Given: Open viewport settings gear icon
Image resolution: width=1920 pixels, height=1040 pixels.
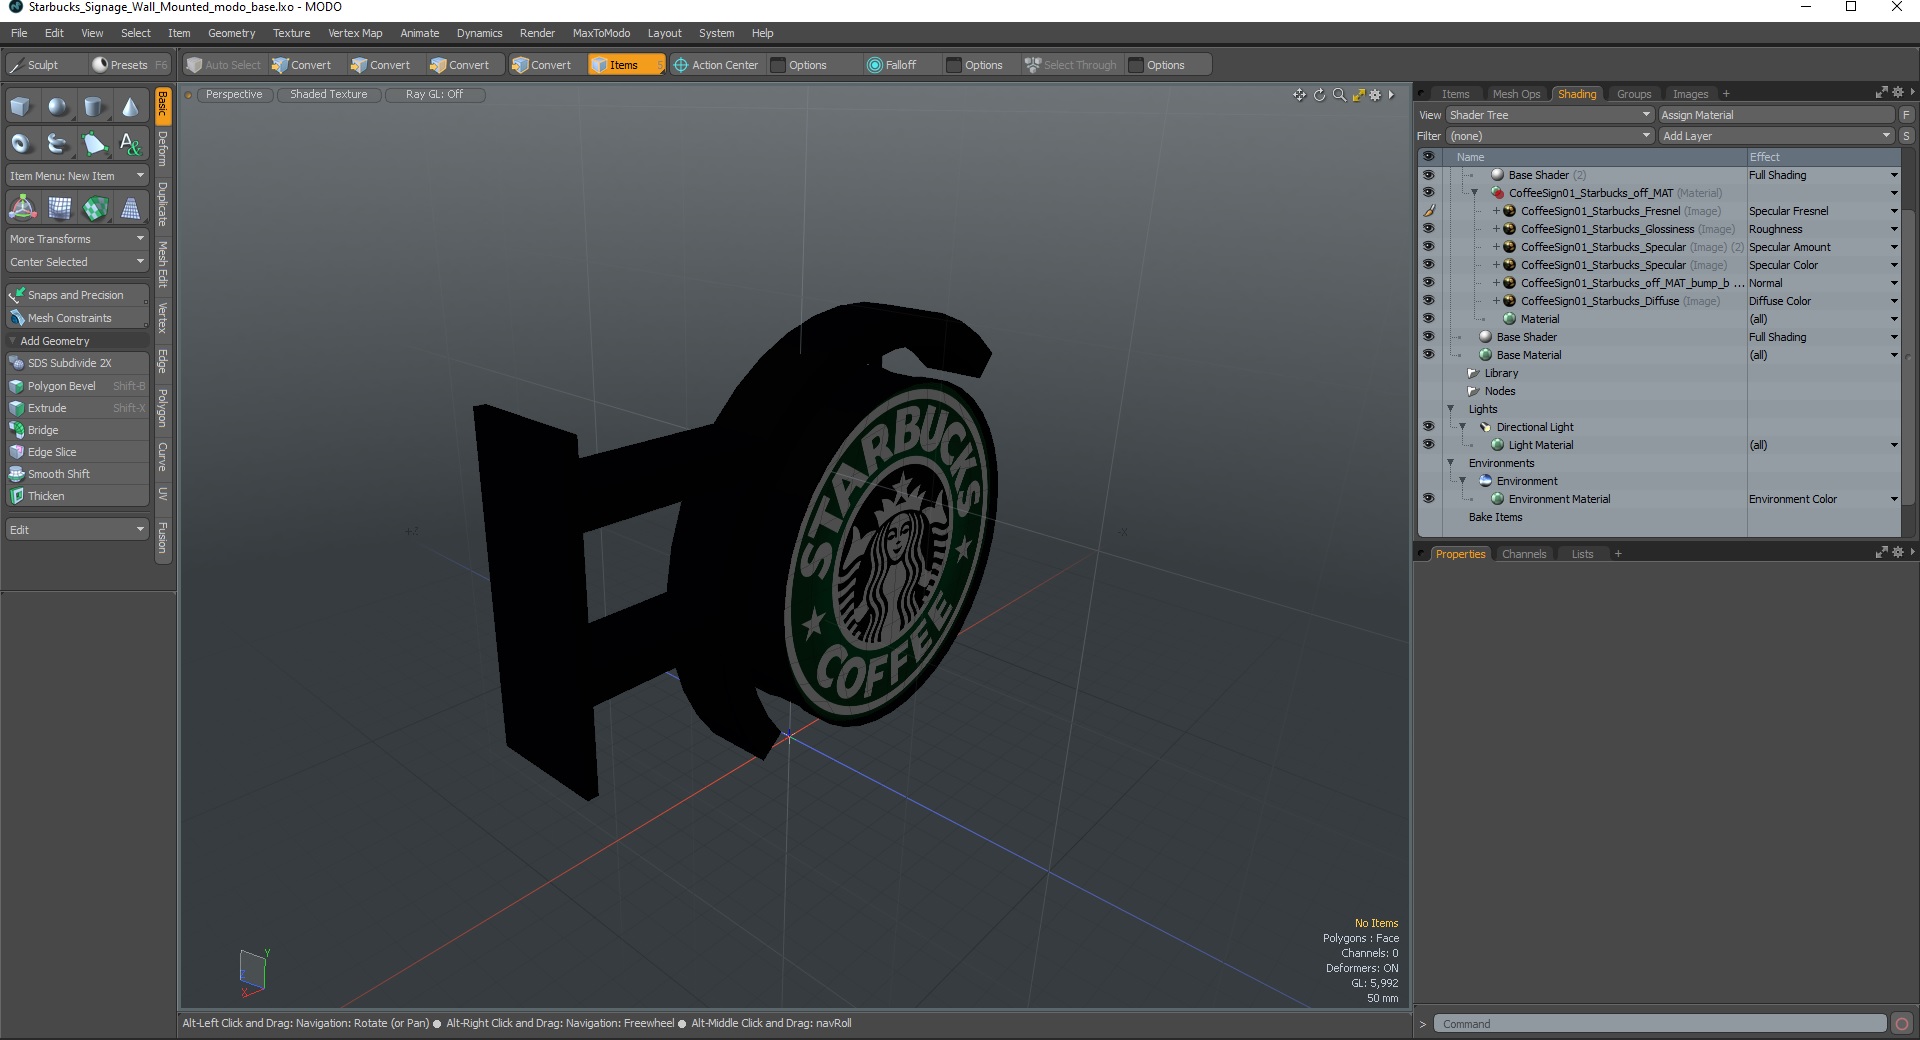Looking at the screenshot, I should [x=1375, y=95].
